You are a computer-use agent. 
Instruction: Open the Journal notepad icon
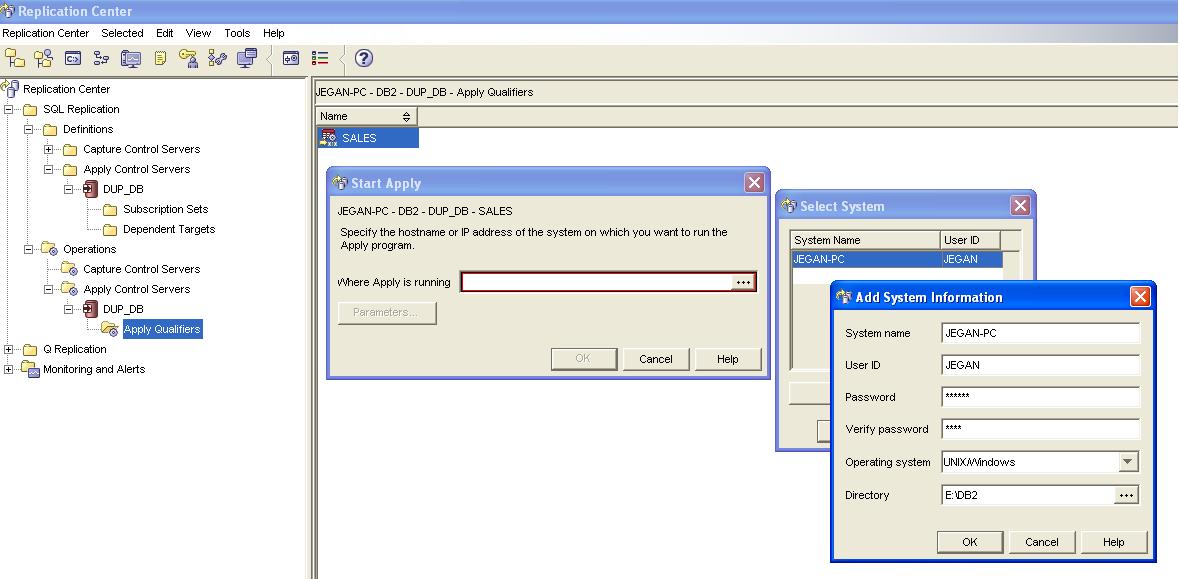pos(158,58)
